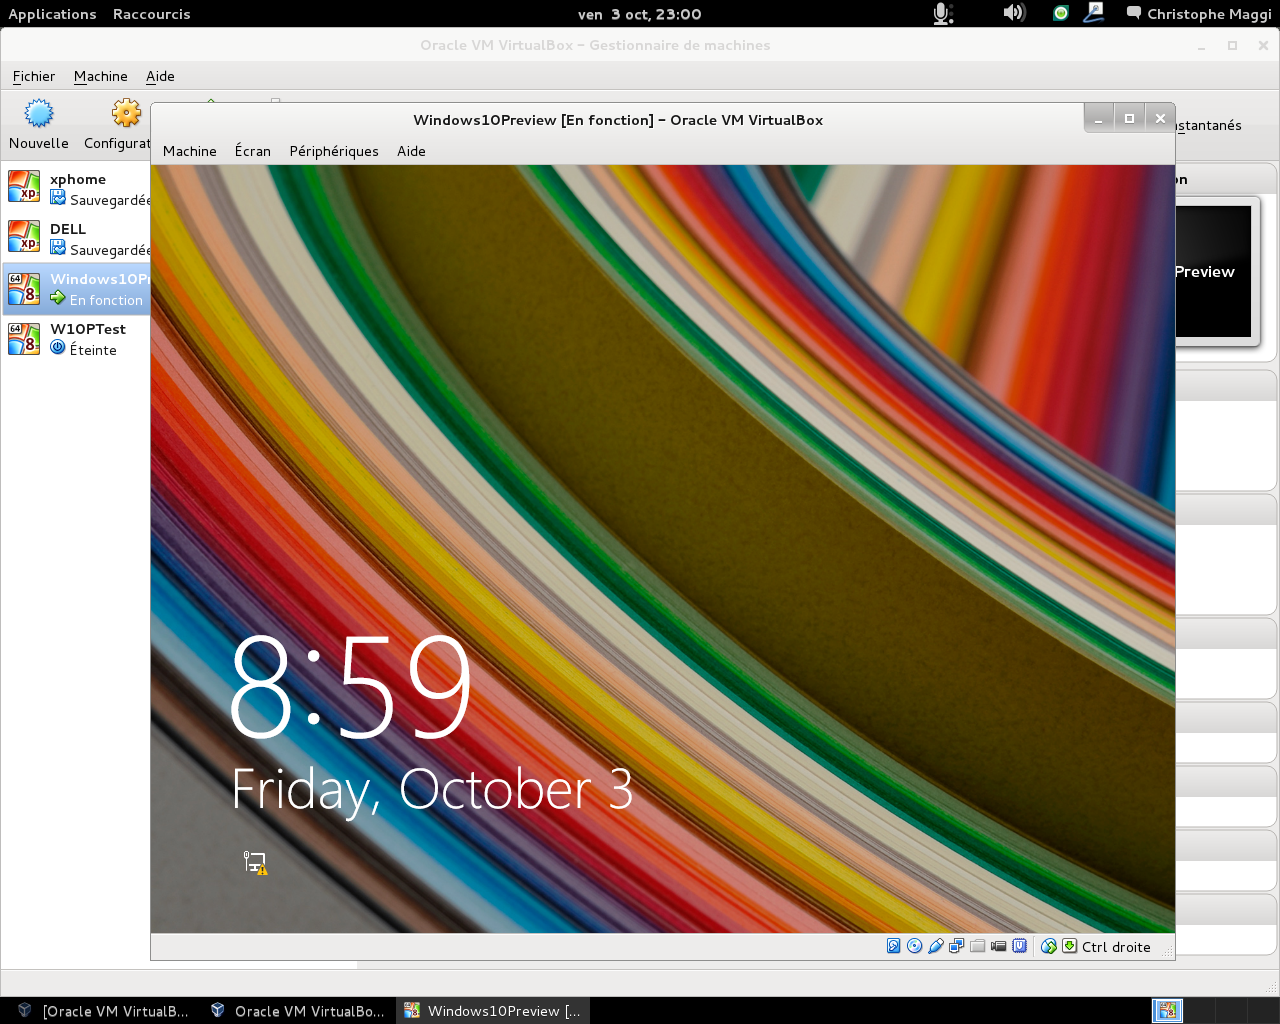Click the resize grip in VM status bar
This screenshot has width=1280, height=1024.
click(1166, 952)
